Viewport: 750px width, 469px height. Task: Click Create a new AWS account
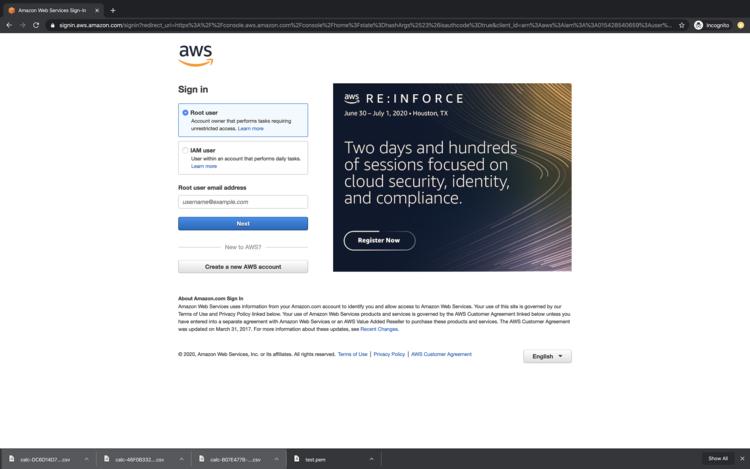(x=243, y=267)
